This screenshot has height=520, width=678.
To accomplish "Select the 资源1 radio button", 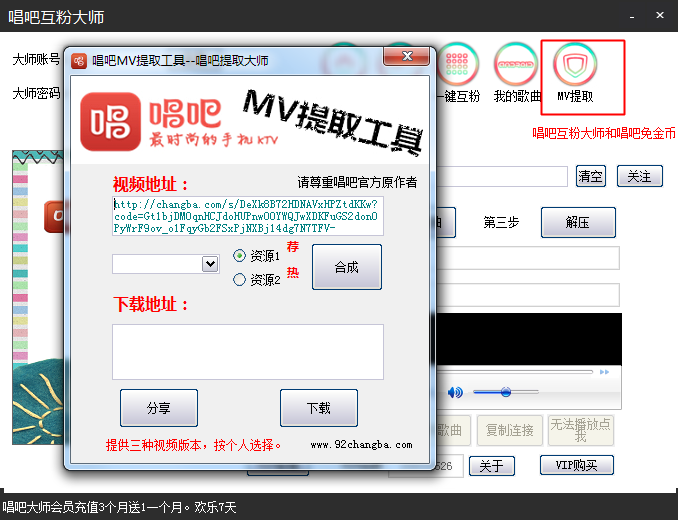I will tap(239, 256).
